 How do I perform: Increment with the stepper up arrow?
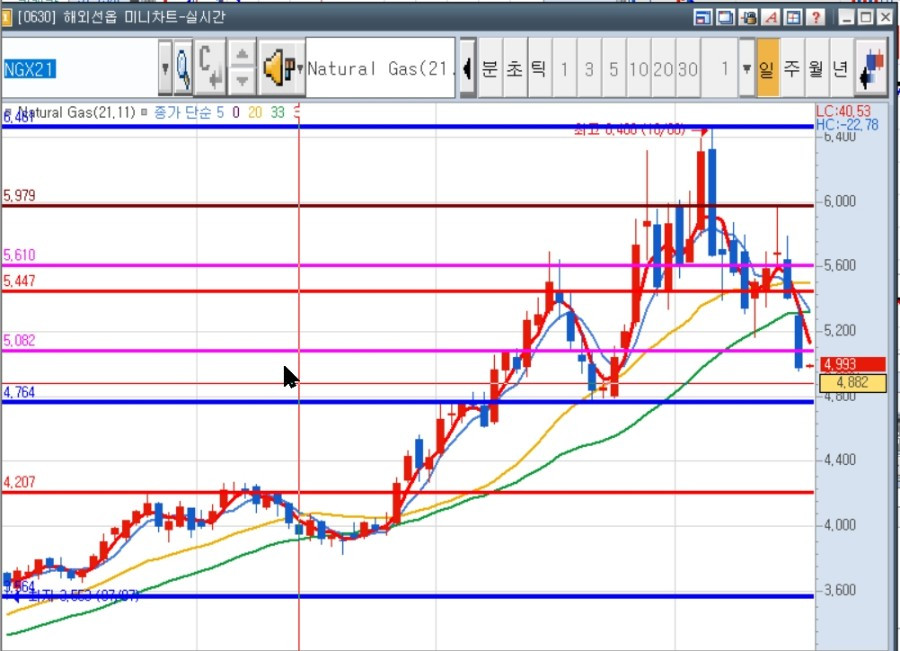pos(242,55)
